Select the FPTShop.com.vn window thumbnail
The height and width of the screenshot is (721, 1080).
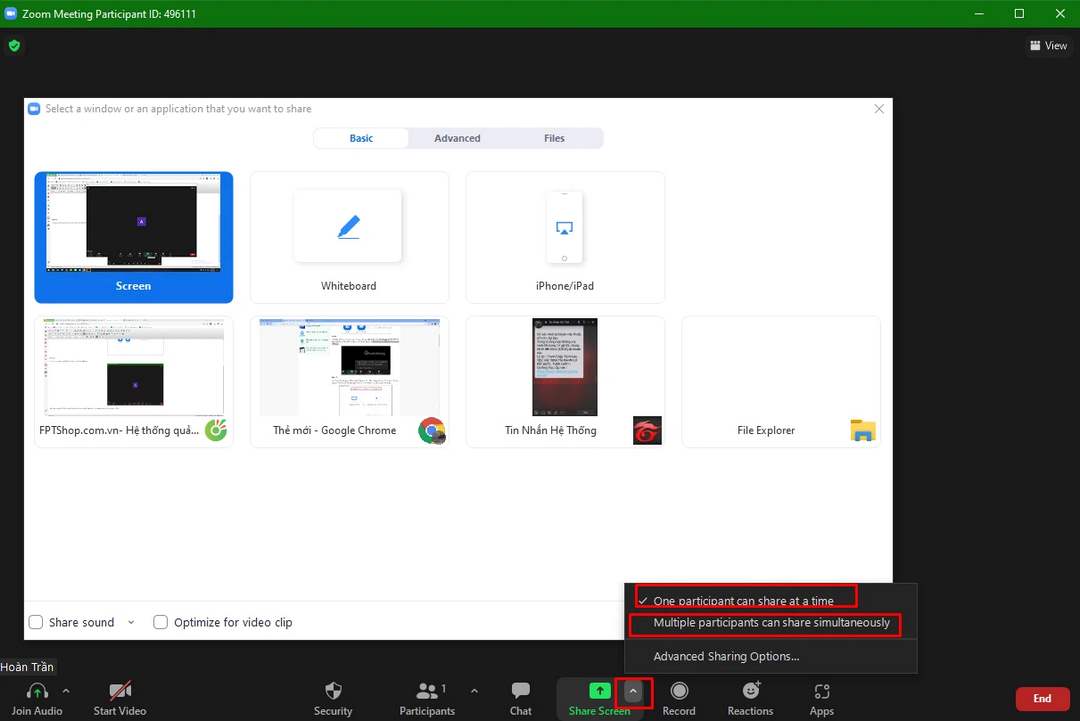click(x=134, y=382)
